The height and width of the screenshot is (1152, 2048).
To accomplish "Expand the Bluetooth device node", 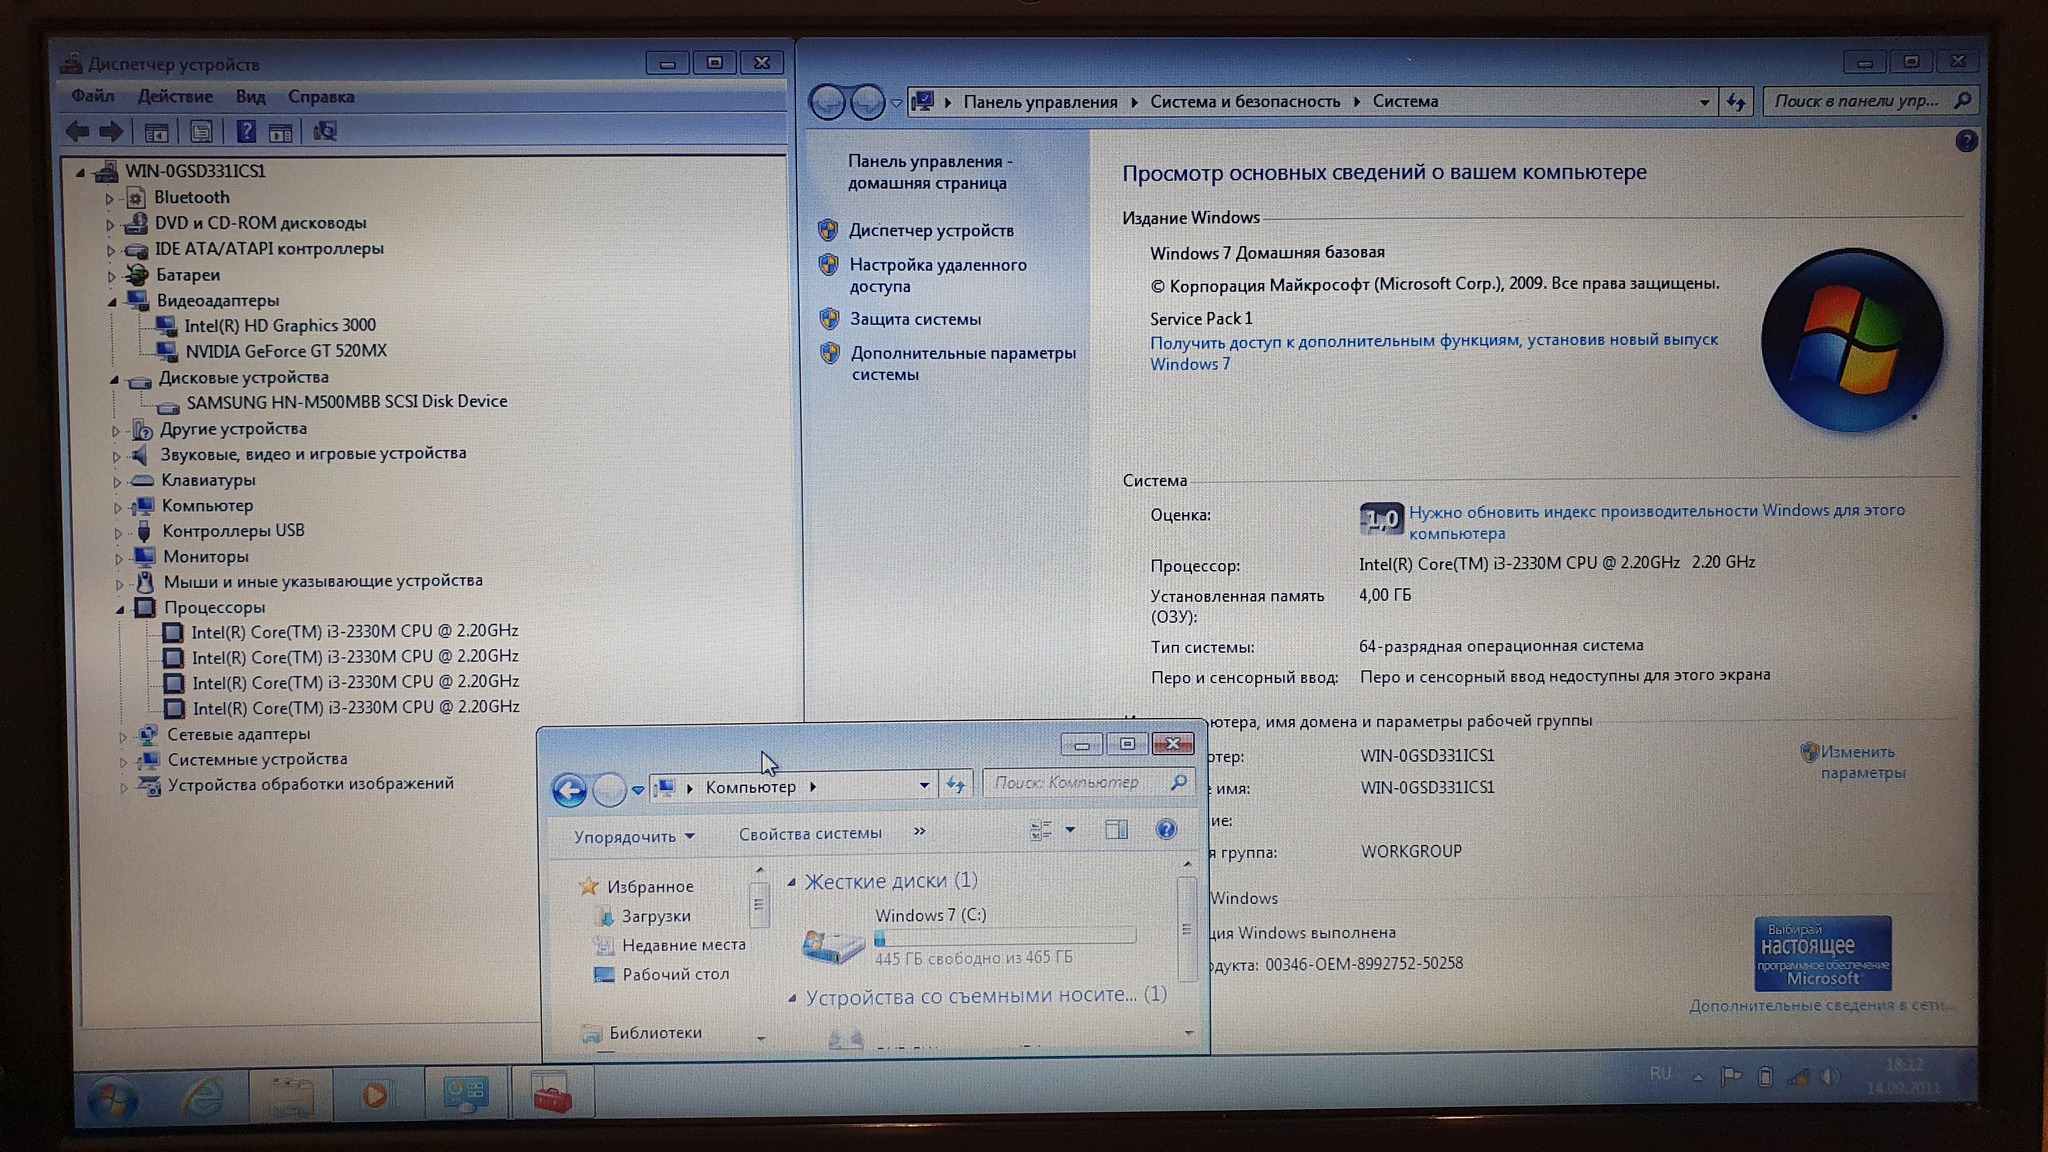I will click(x=110, y=198).
